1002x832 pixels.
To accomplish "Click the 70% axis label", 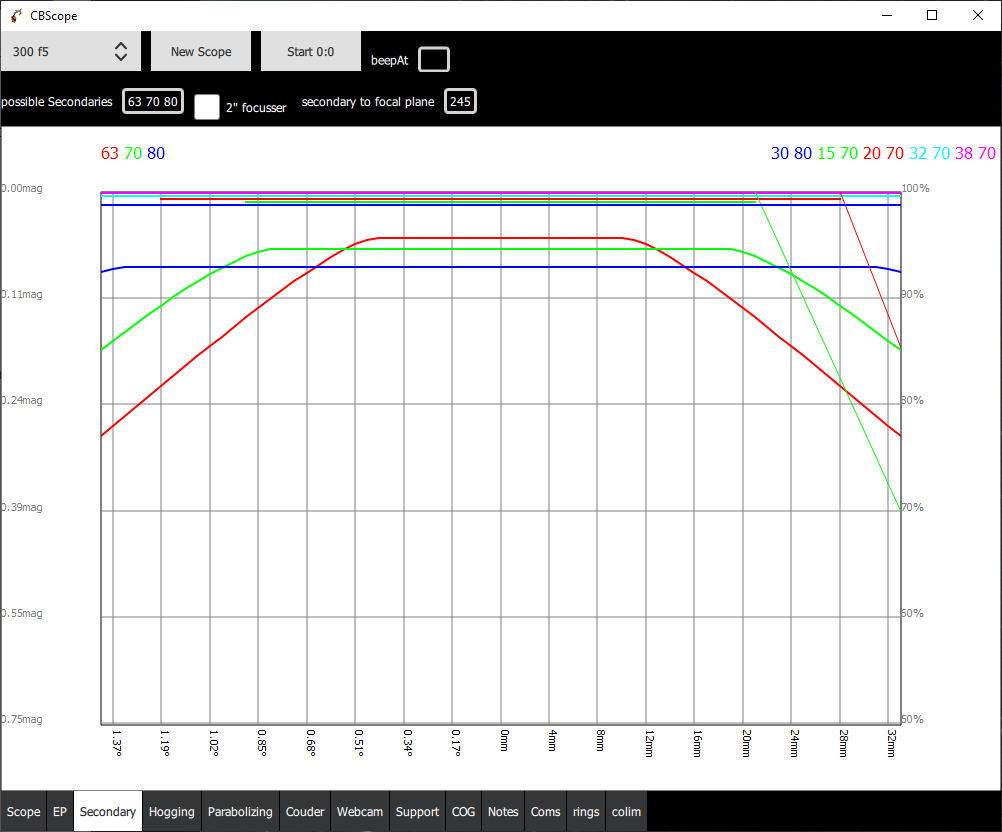I will coord(913,507).
